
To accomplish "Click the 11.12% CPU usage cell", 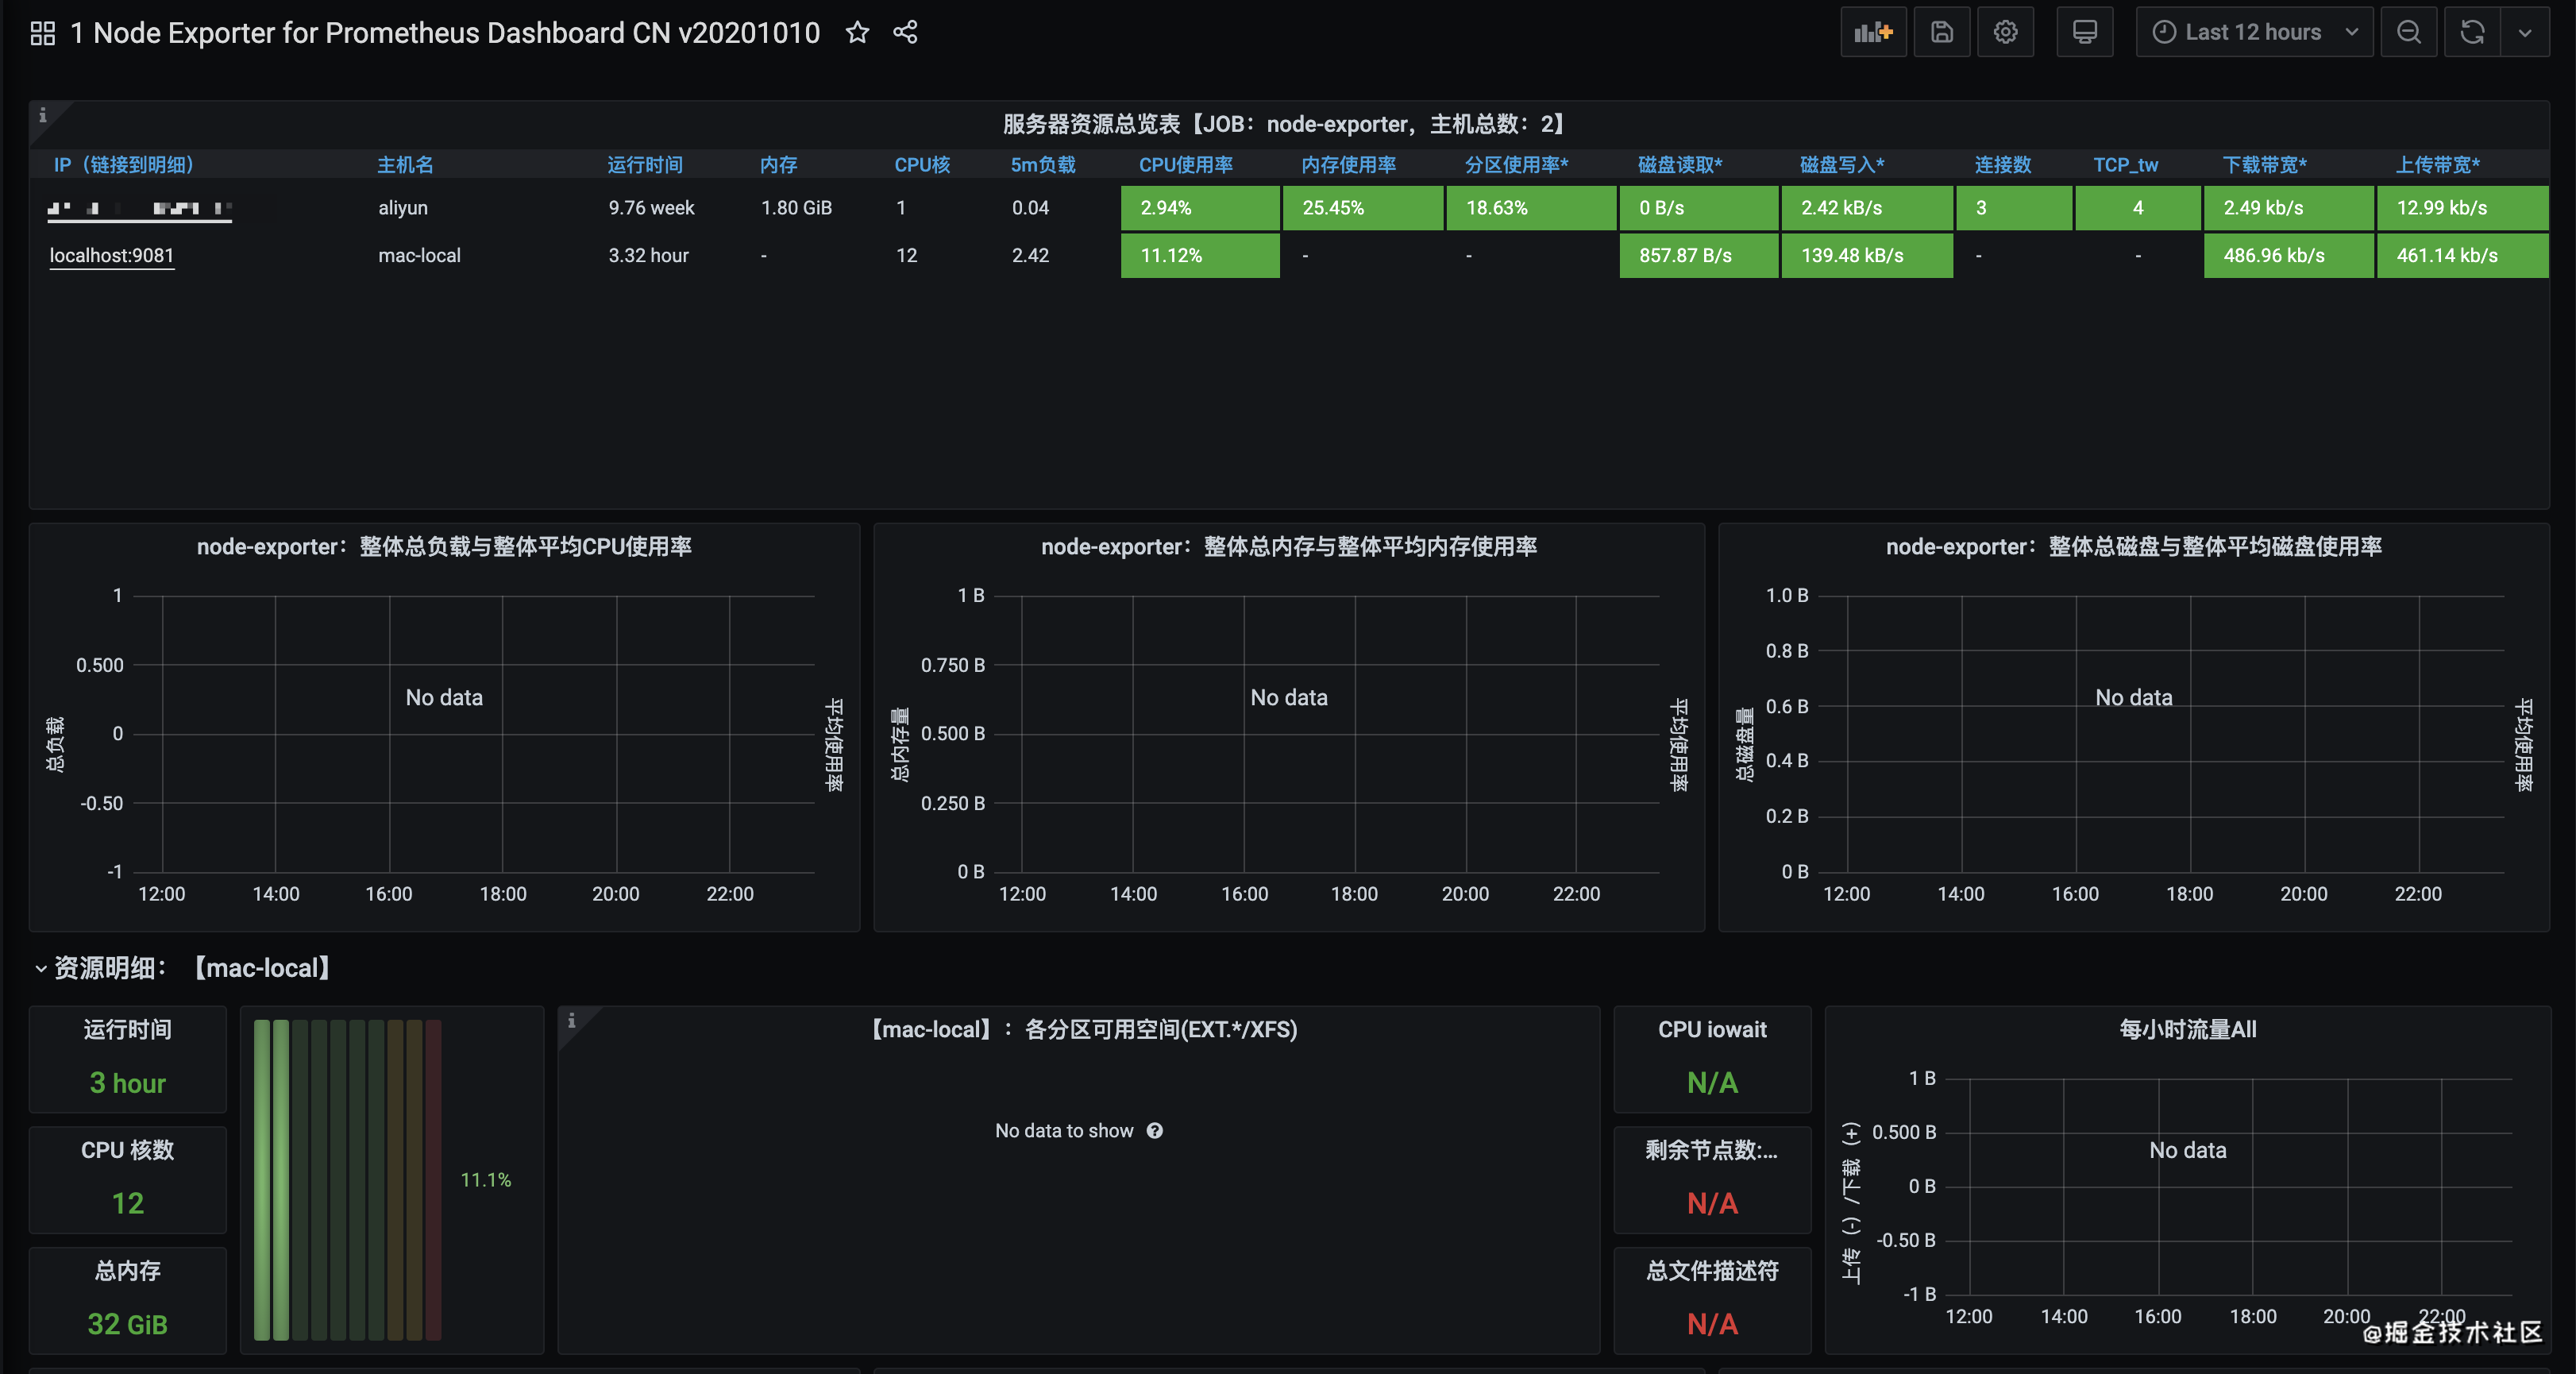I will pyautogui.click(x=1200, y=255).
